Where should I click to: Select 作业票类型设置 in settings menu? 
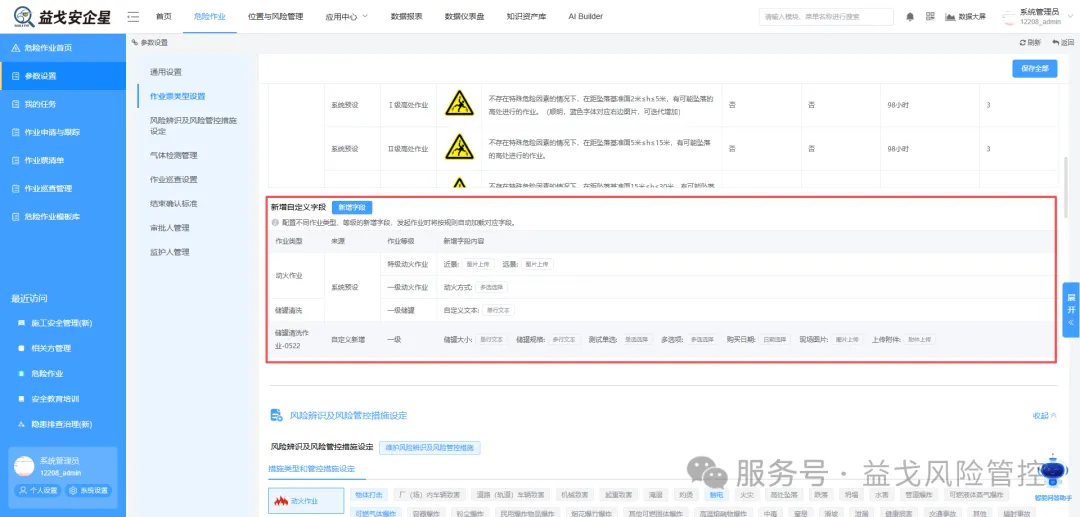click(178, 96)
